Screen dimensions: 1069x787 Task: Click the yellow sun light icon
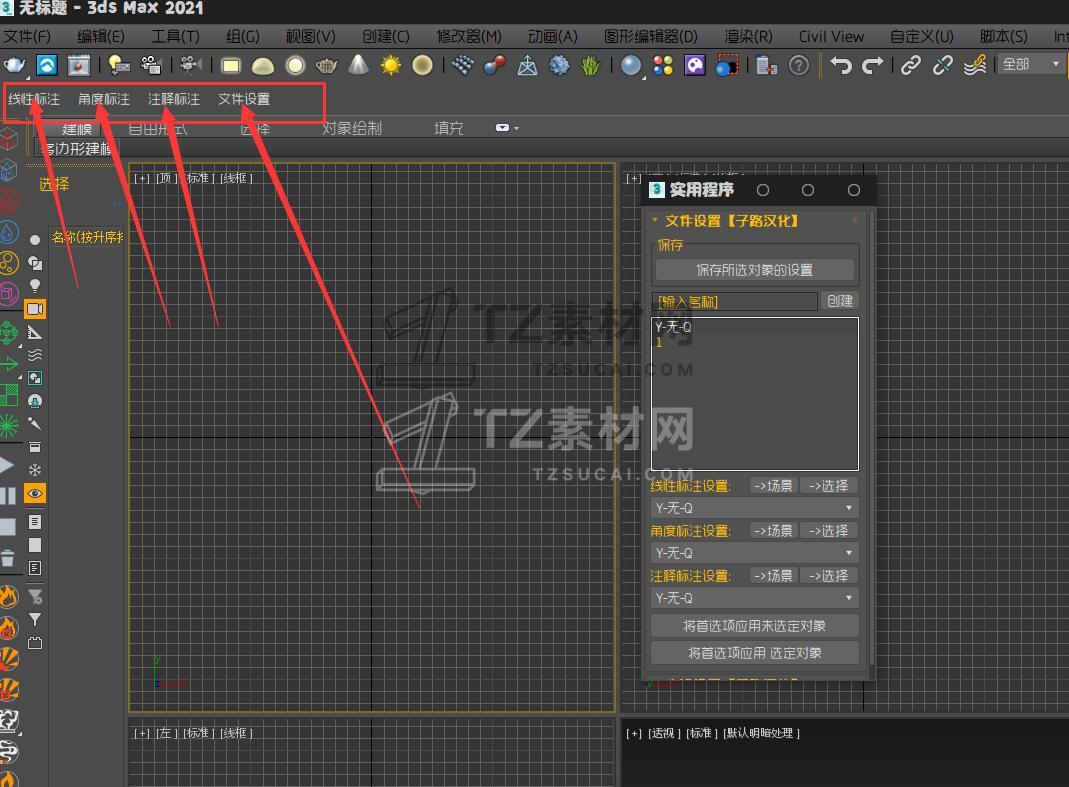[391, 65]
